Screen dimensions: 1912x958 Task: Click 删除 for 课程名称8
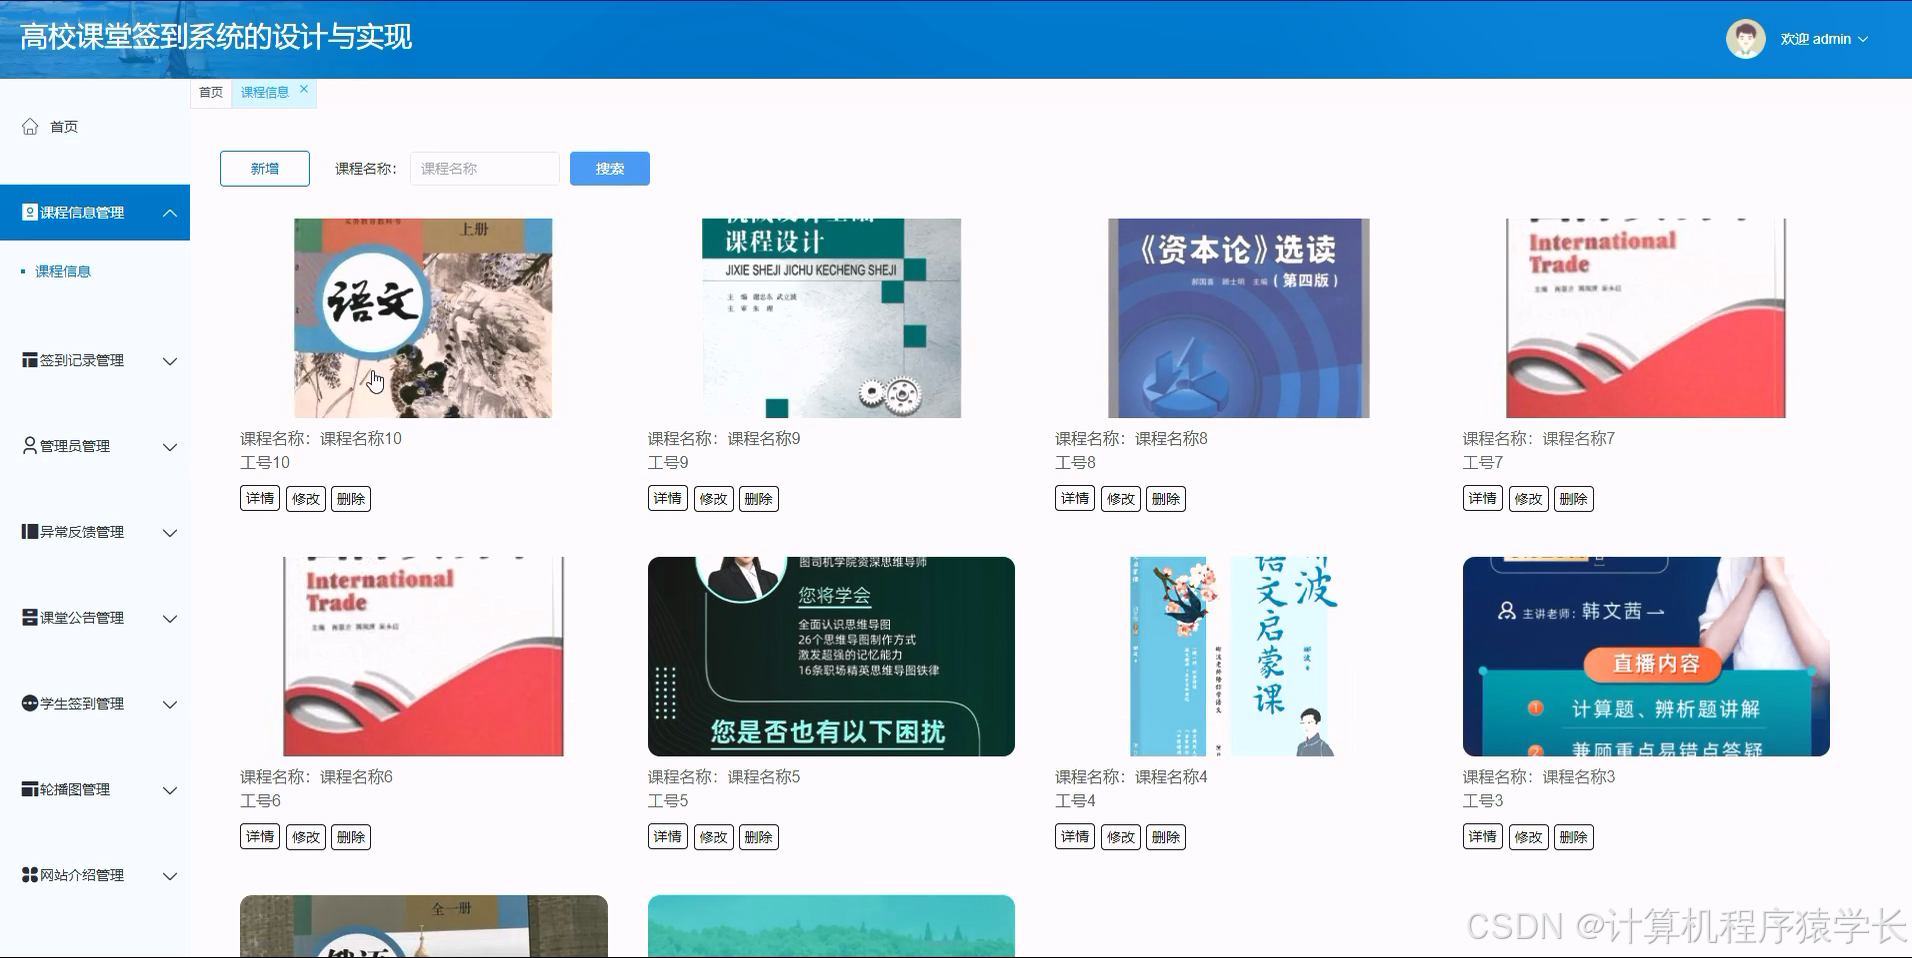tap(1166, 499)
